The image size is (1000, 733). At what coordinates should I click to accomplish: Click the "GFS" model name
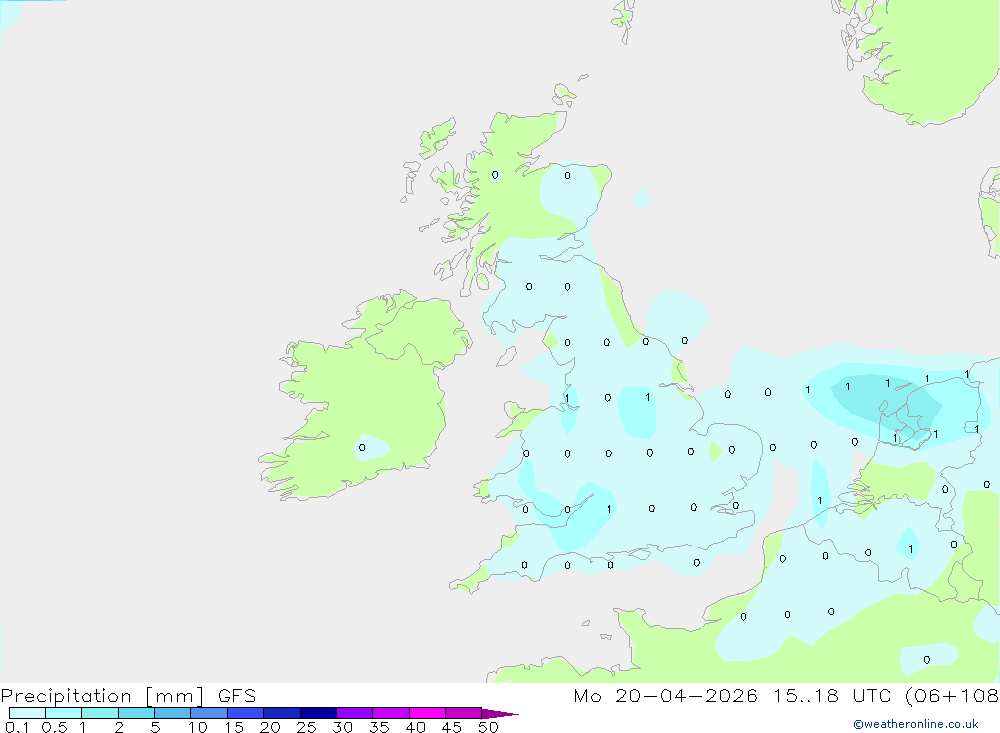237,695
